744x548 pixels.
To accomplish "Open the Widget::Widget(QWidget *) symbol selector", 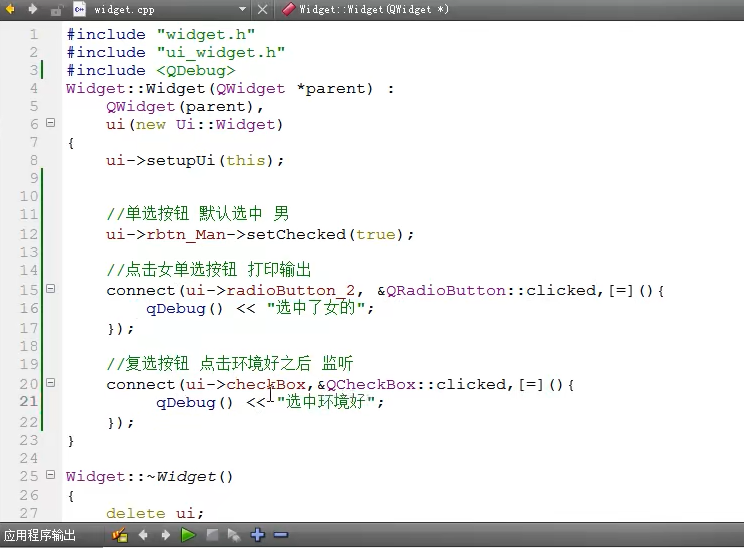I will (373, 9).
